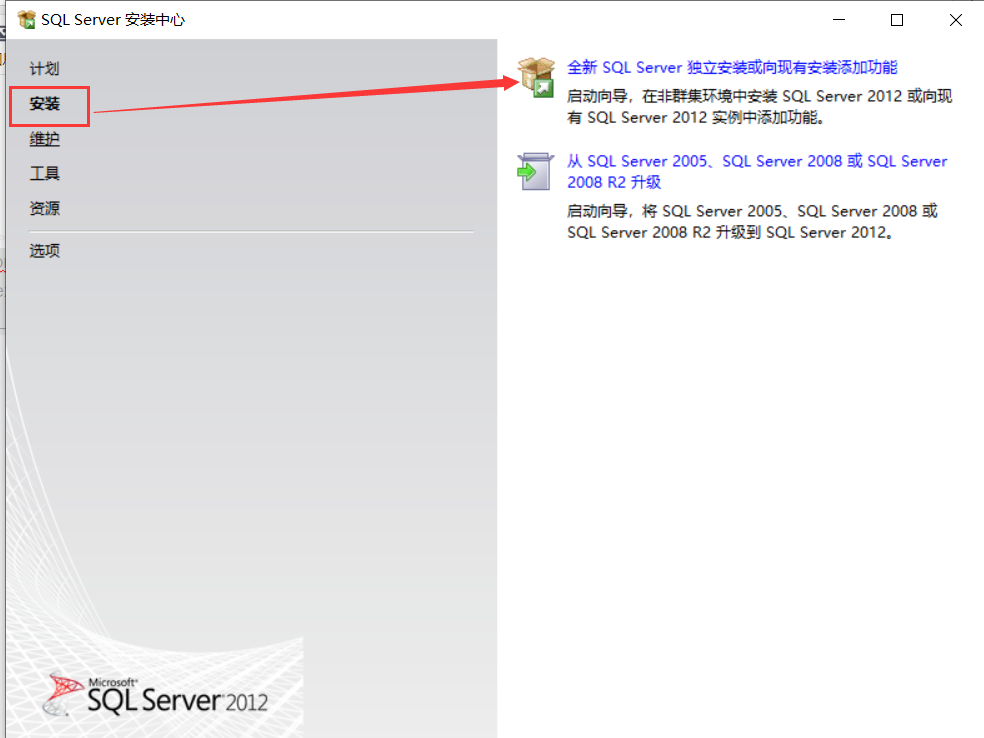This screenshot has width=984, height=738.
Task: Click the SQL Server 安装中心 title bar icon
Action: pos(26,19)
